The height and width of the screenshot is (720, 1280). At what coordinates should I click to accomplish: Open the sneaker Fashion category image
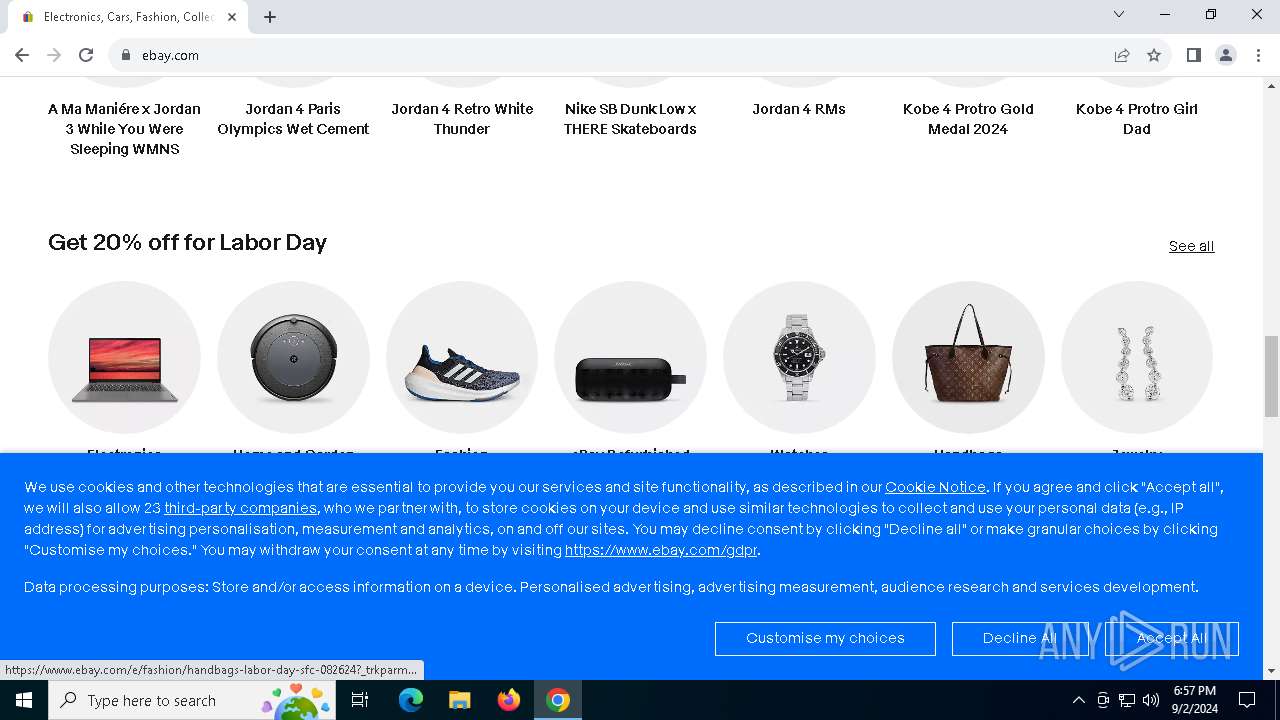[x=462, y=357]
